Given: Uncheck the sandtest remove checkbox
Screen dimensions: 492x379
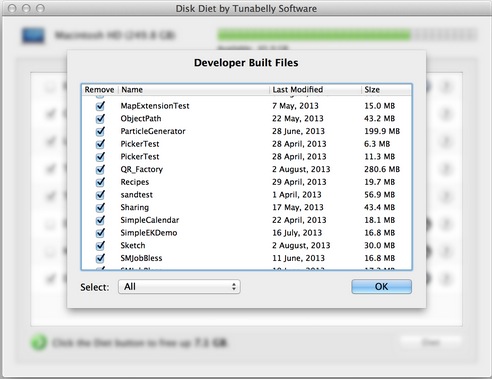Looking at the screenshot, I should 100,195.
